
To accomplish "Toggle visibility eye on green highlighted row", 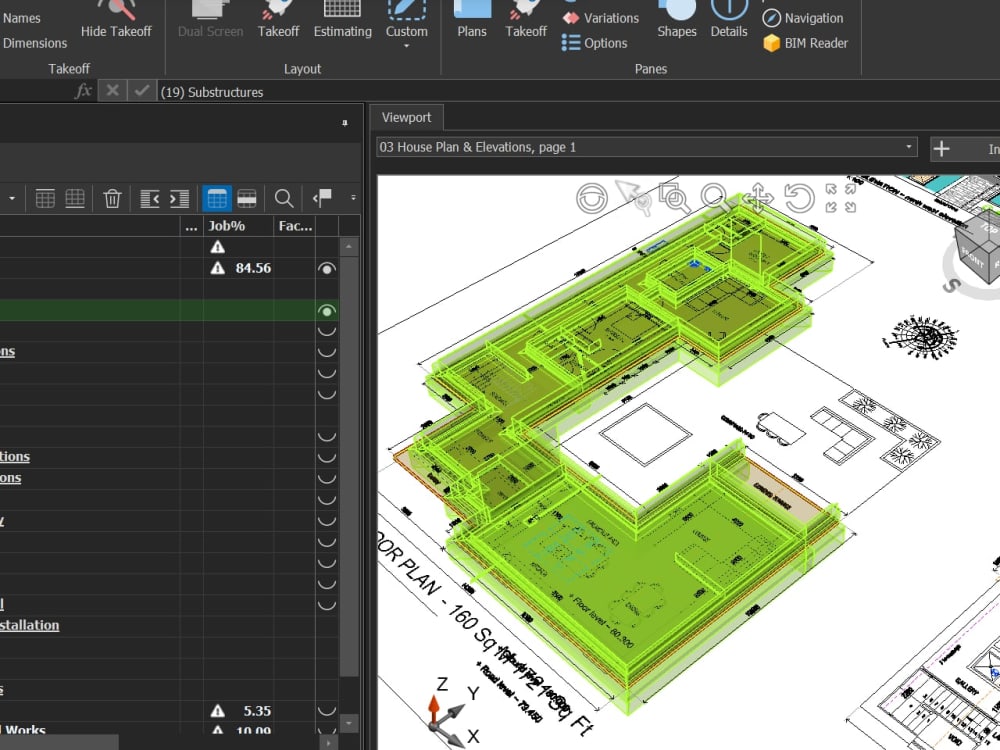I will tap(327, 311).
